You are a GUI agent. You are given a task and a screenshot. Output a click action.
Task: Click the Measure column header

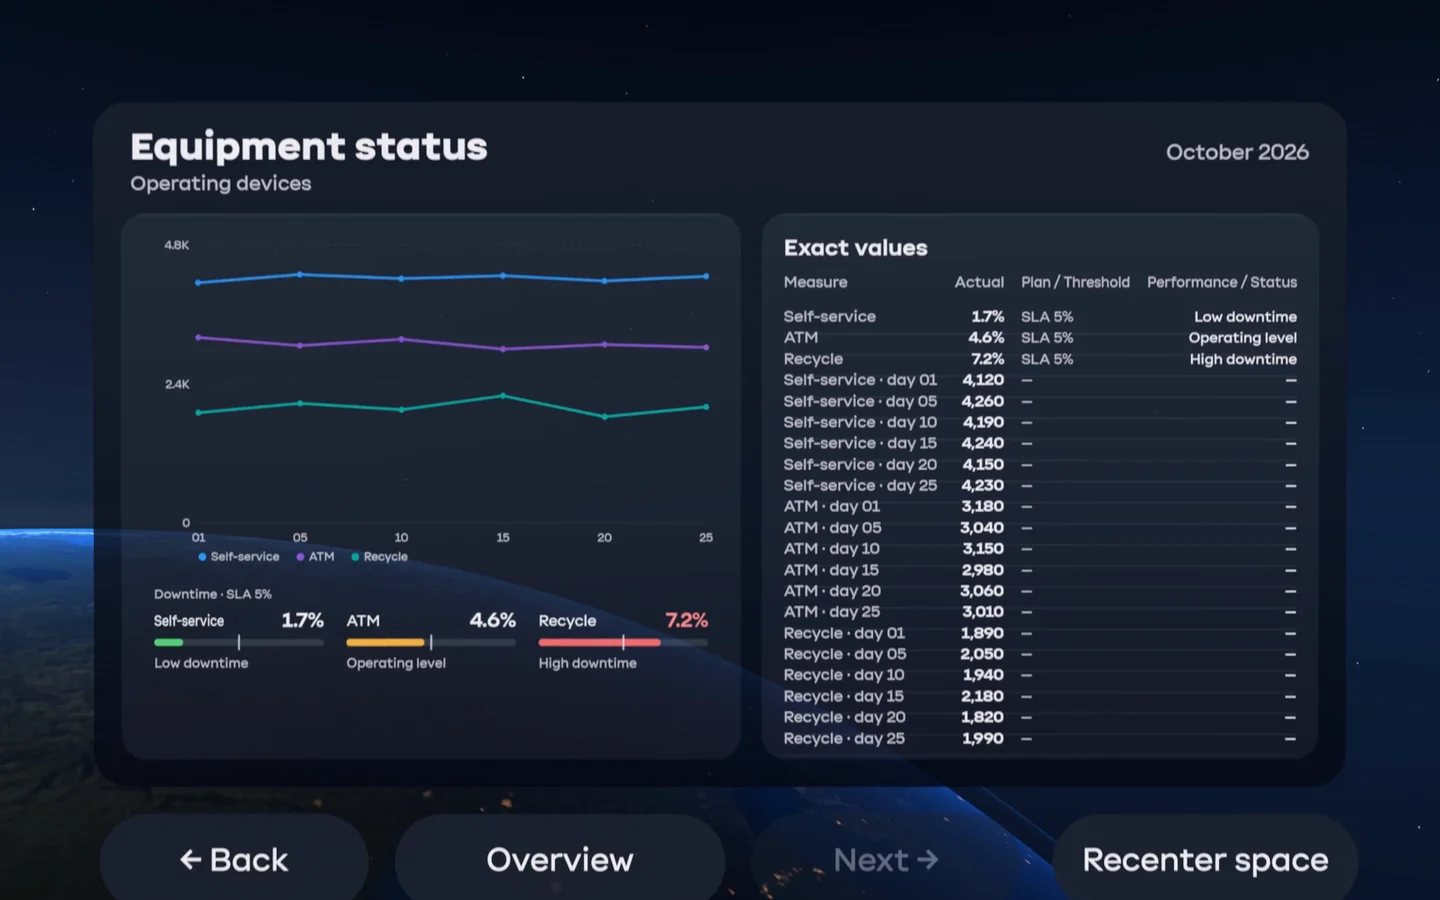[815, 282]
